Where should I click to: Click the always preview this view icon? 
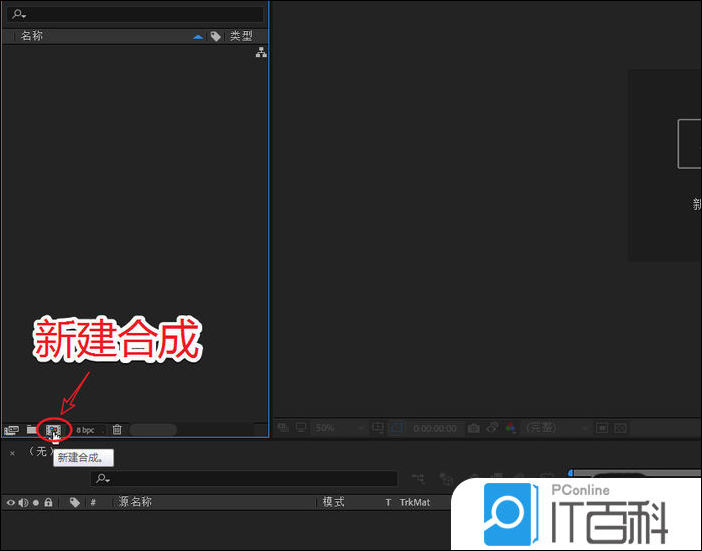(x=283, y=427)
